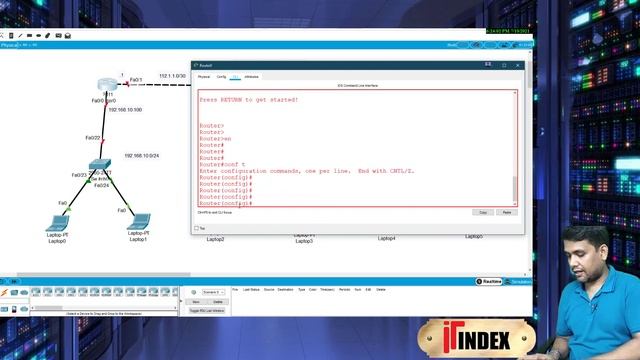Click the 192.168.10.0/24 note label

click(142, 156)
